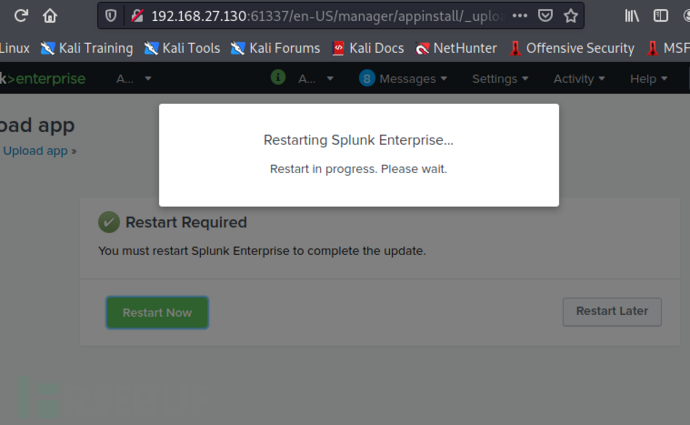Open the Activity menu
The image size is (690, 425).
click(x=579, y=79)
